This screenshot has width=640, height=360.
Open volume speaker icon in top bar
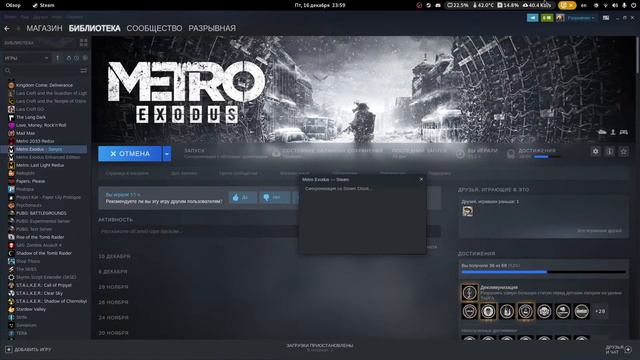pyautogui.click(x=615, y=5)
